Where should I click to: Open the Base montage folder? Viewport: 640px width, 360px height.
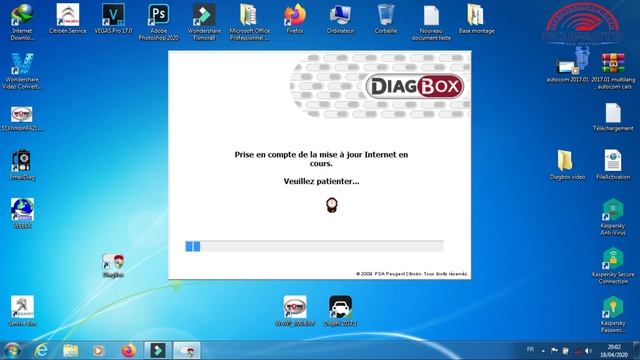476,18
